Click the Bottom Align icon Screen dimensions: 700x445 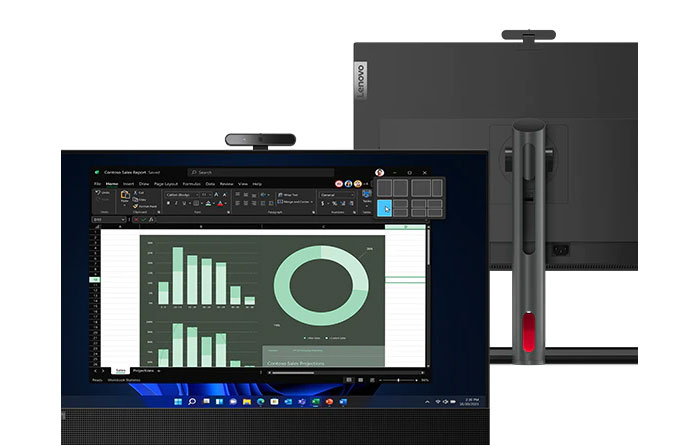(x=254, y=195)
